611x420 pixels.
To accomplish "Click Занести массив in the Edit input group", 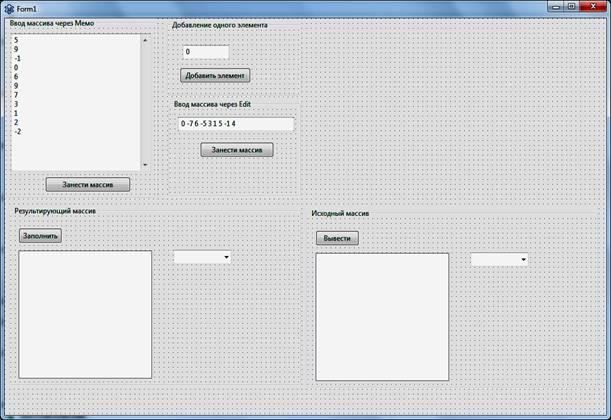I will 237,150.
